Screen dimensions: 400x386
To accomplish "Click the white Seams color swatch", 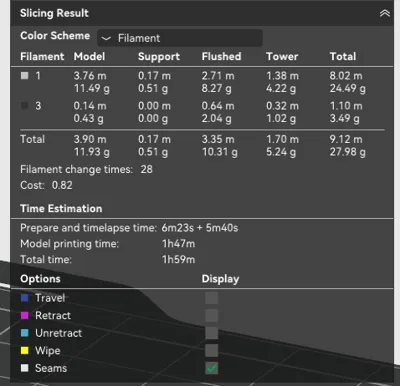I will (24, 368).
